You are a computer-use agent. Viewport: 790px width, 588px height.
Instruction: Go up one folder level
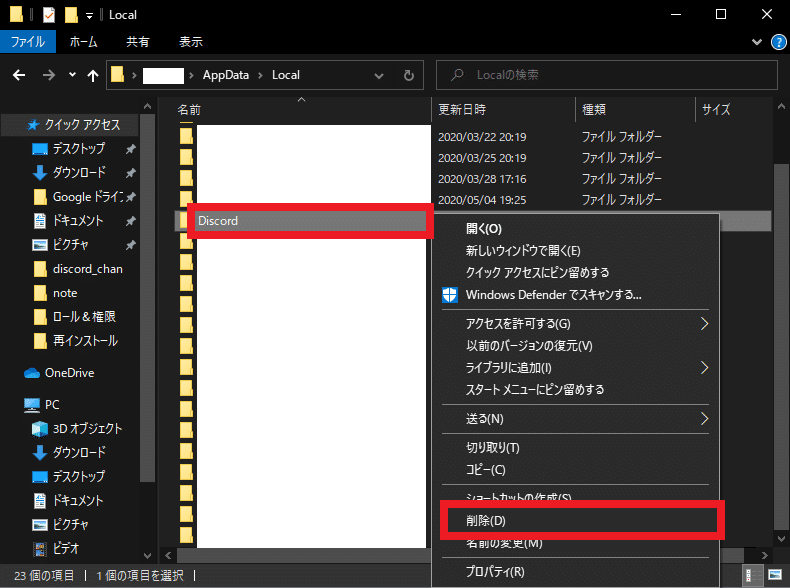tap(93, 75)
